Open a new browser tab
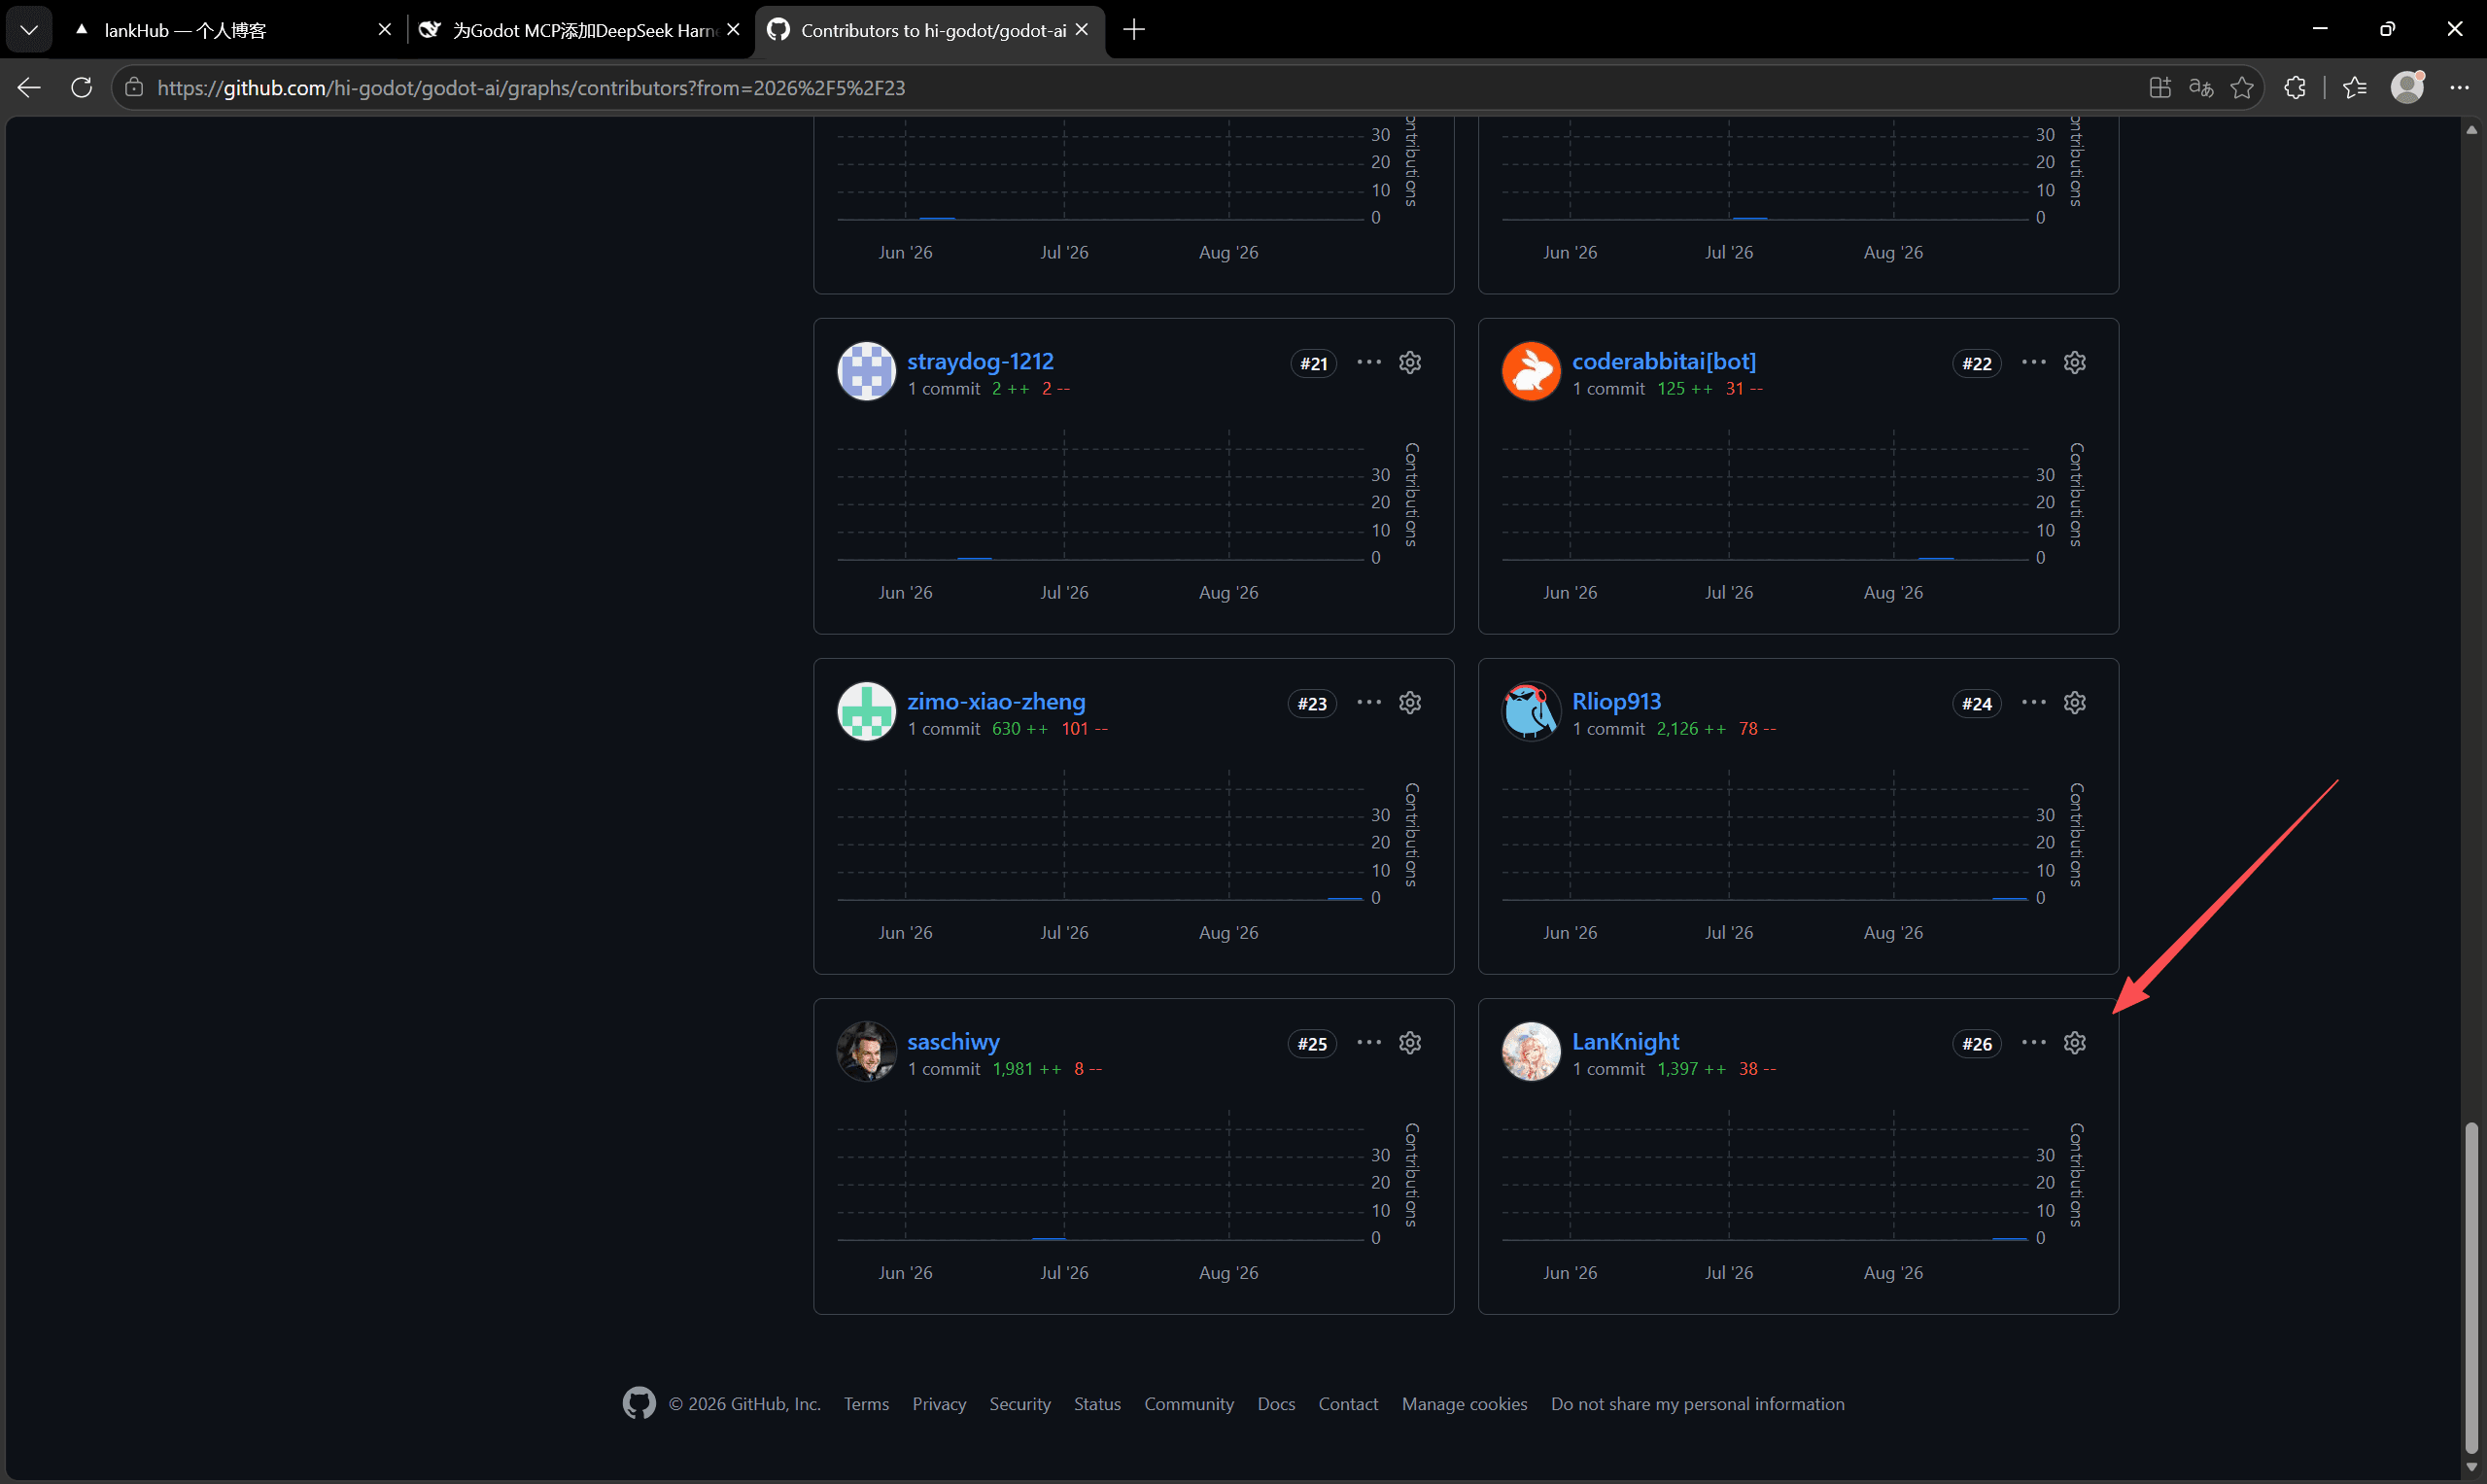Image resolution: width=2487 pixels, height=1484 pixels. pos(1134,30)
